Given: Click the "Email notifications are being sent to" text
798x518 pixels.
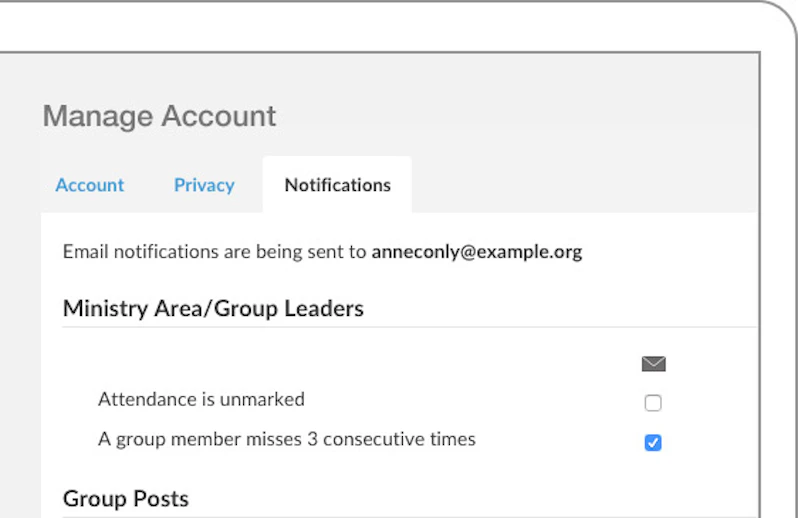Looking at the screenshot, I should point(214,252).
